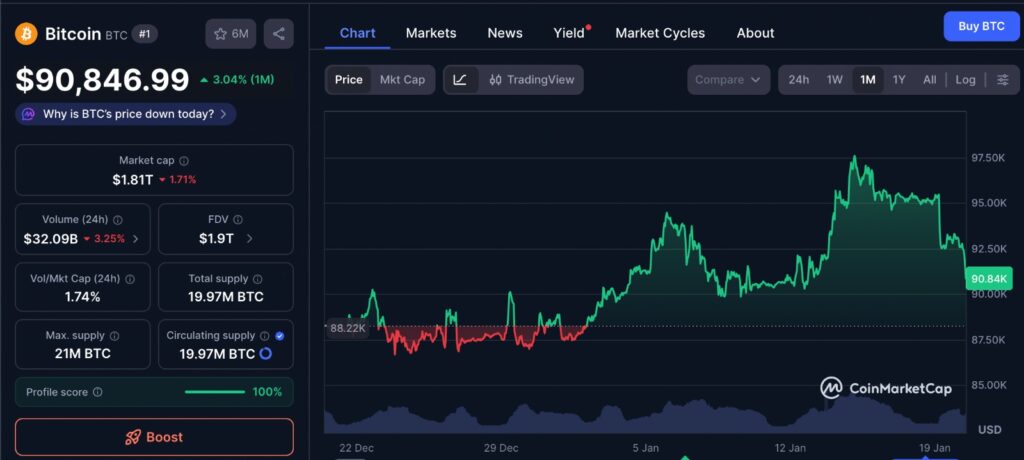Select Mkt Cap toggle on chart
The image size is (1024, 460).
pyautogui.click(x=402, y=80)
